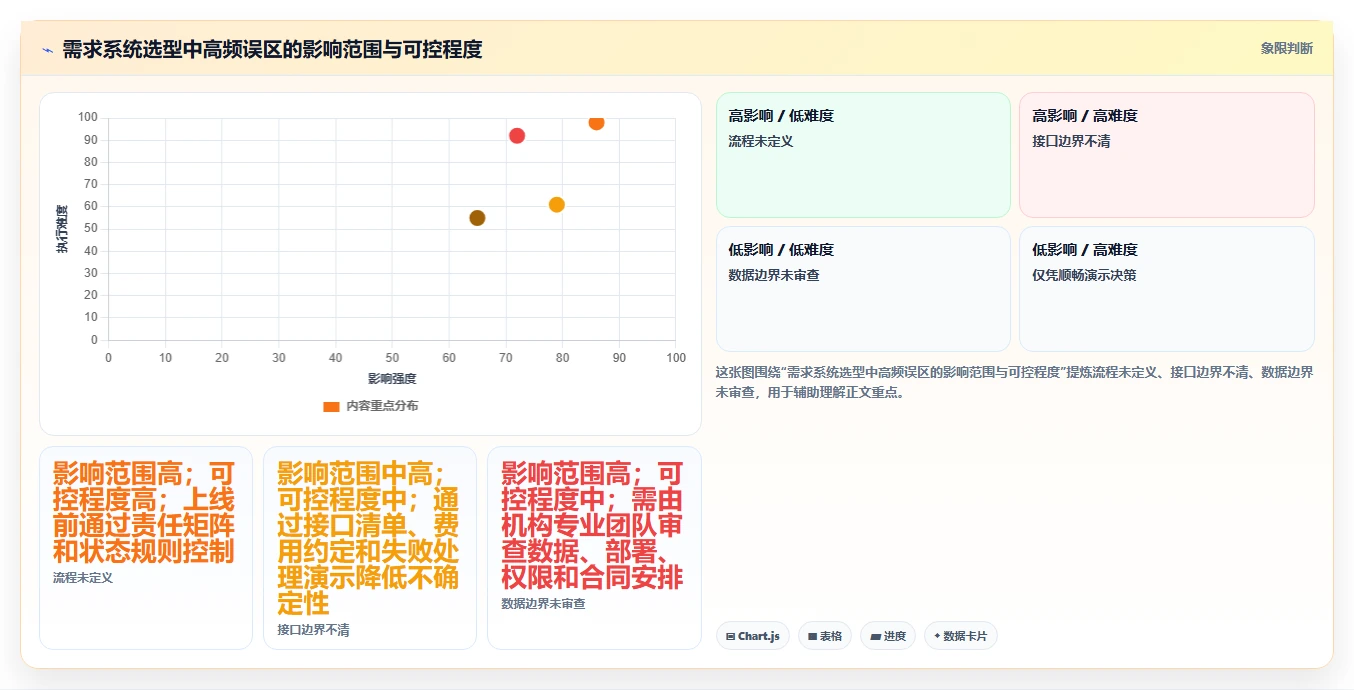This screenshot has height=690, width=1354.
Task: Click the 影响强度 x-axis title
Action: point(392,379)
